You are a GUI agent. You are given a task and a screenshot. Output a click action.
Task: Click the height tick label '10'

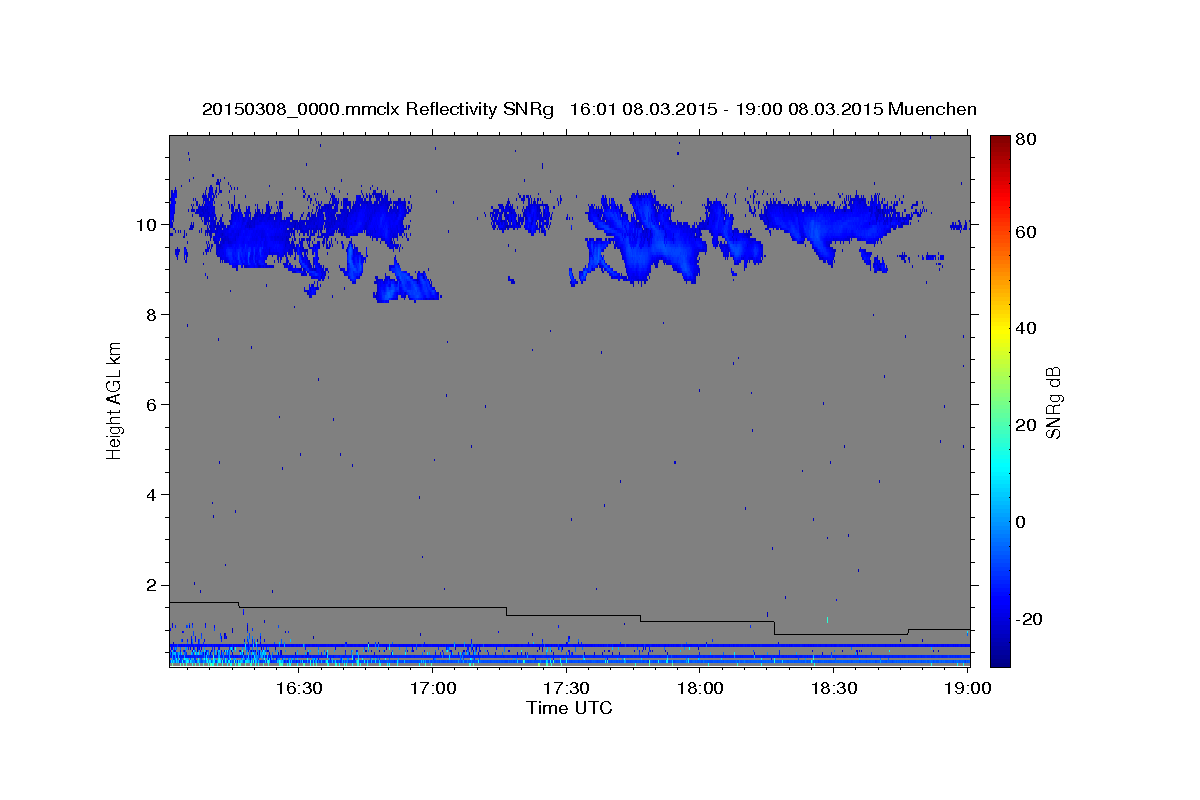[147, 224]
